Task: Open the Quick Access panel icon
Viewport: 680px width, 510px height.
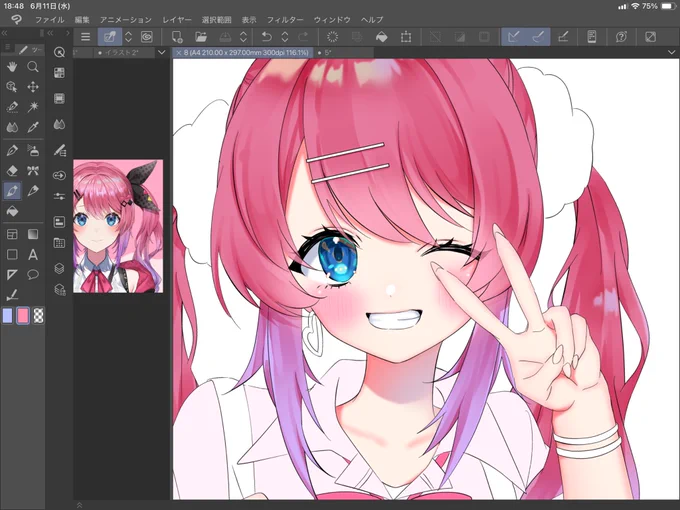Action: click(x=59, y=52)
